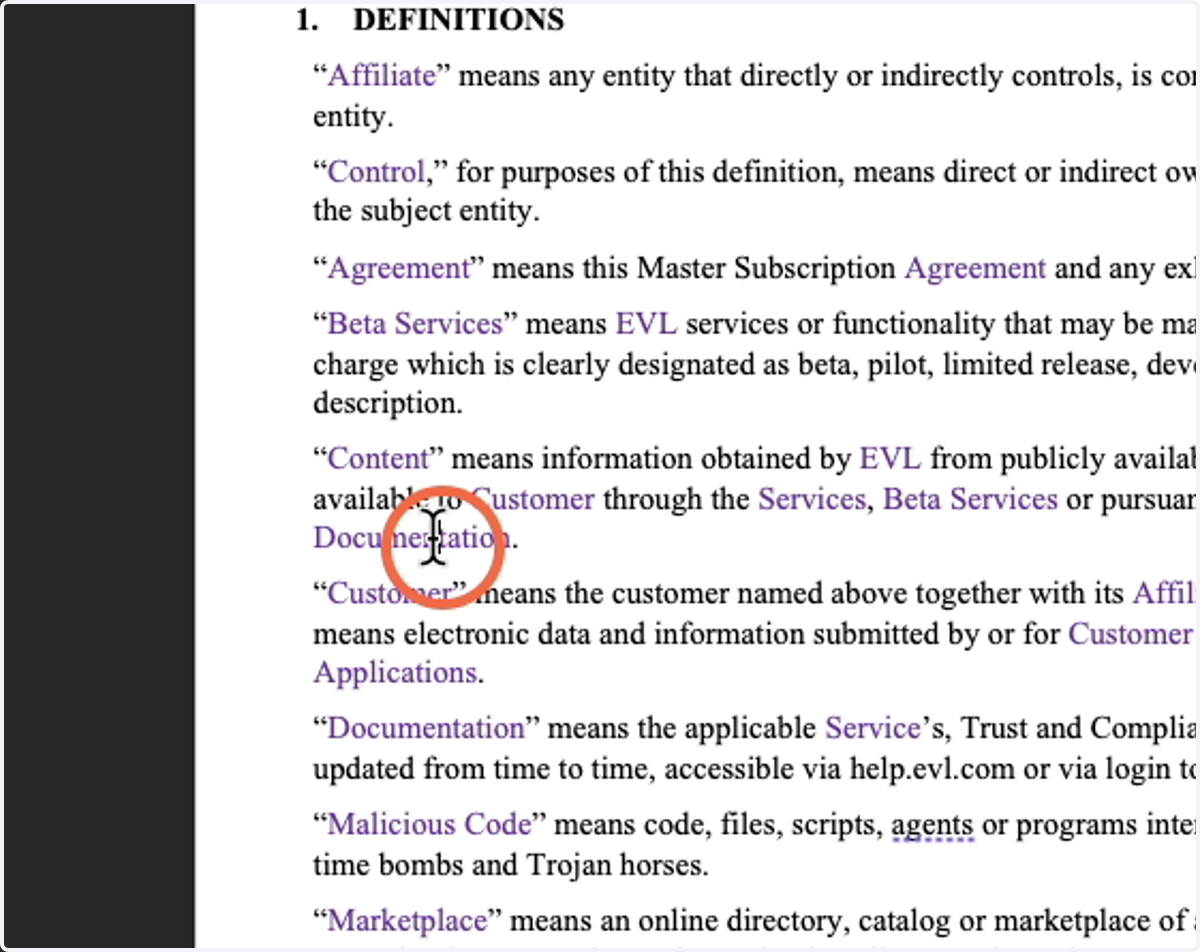Image resolution: width=1200 pixels, height=952 pixels.
Task: Click purple "Services" after "through the"
Action: [x=812, y=498]
